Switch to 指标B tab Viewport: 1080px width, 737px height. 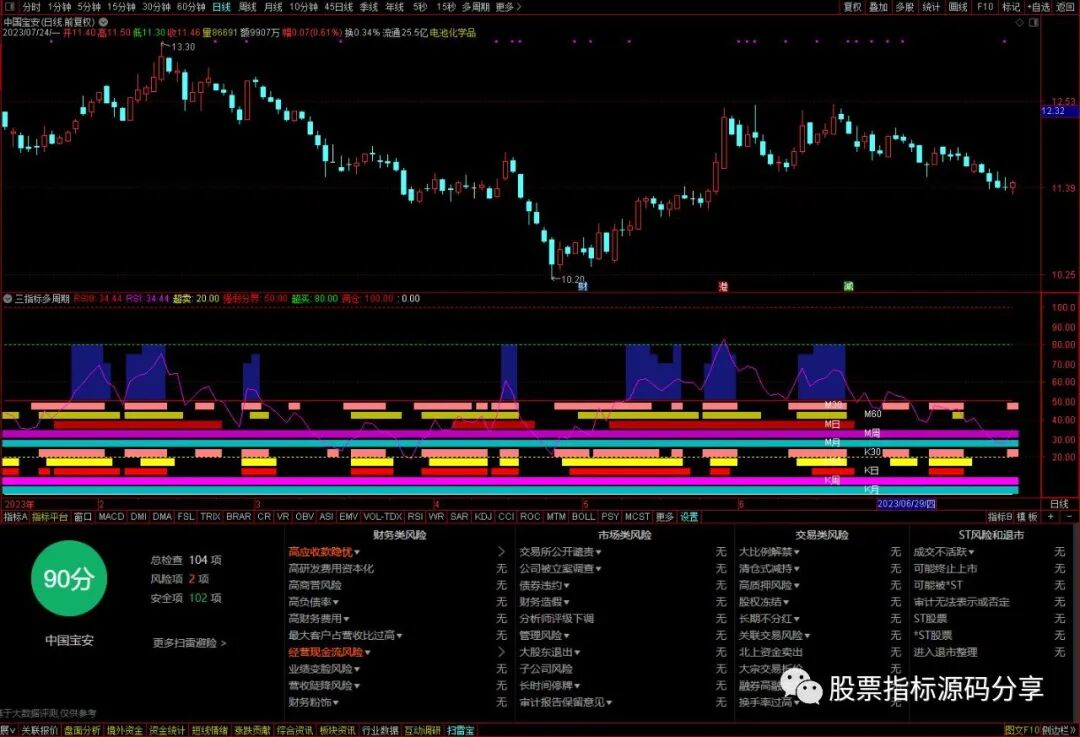pyautogui.click(x=999, y=517)
